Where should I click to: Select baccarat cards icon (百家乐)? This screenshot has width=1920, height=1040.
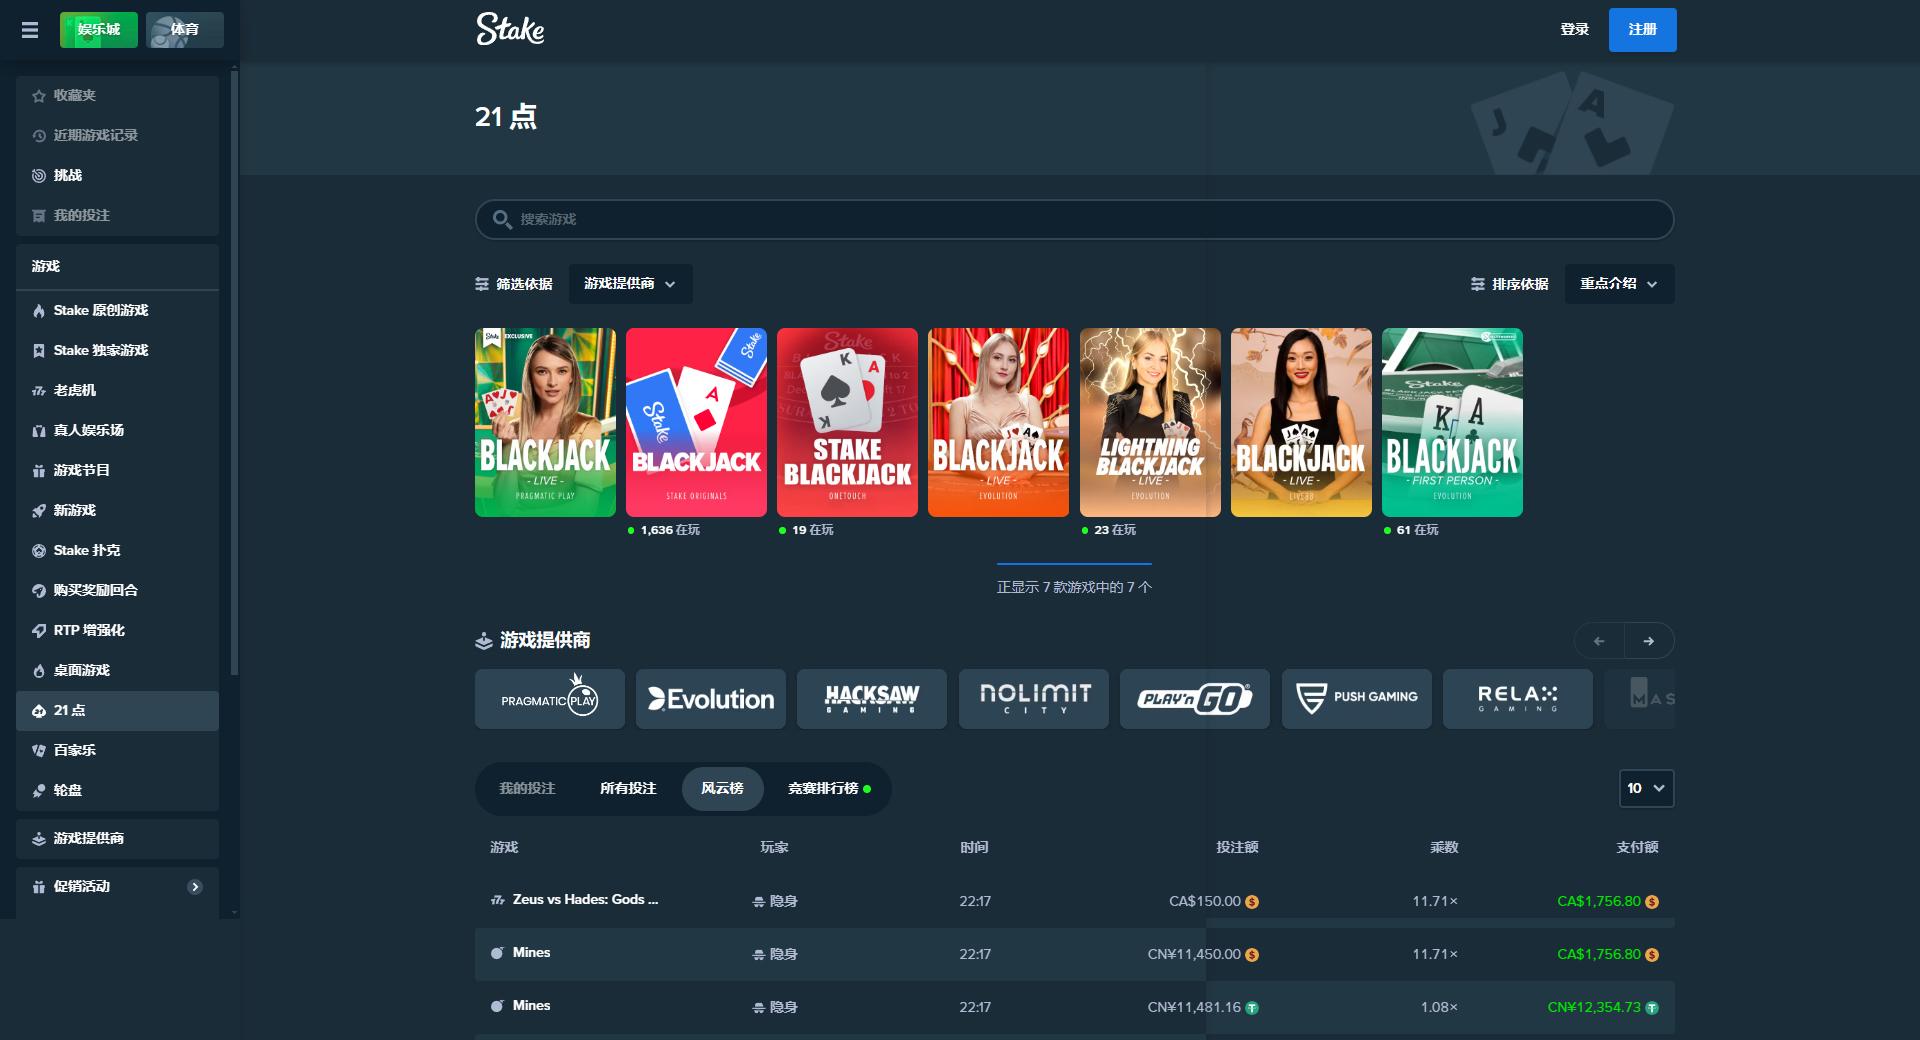click(x=39, y=751)
